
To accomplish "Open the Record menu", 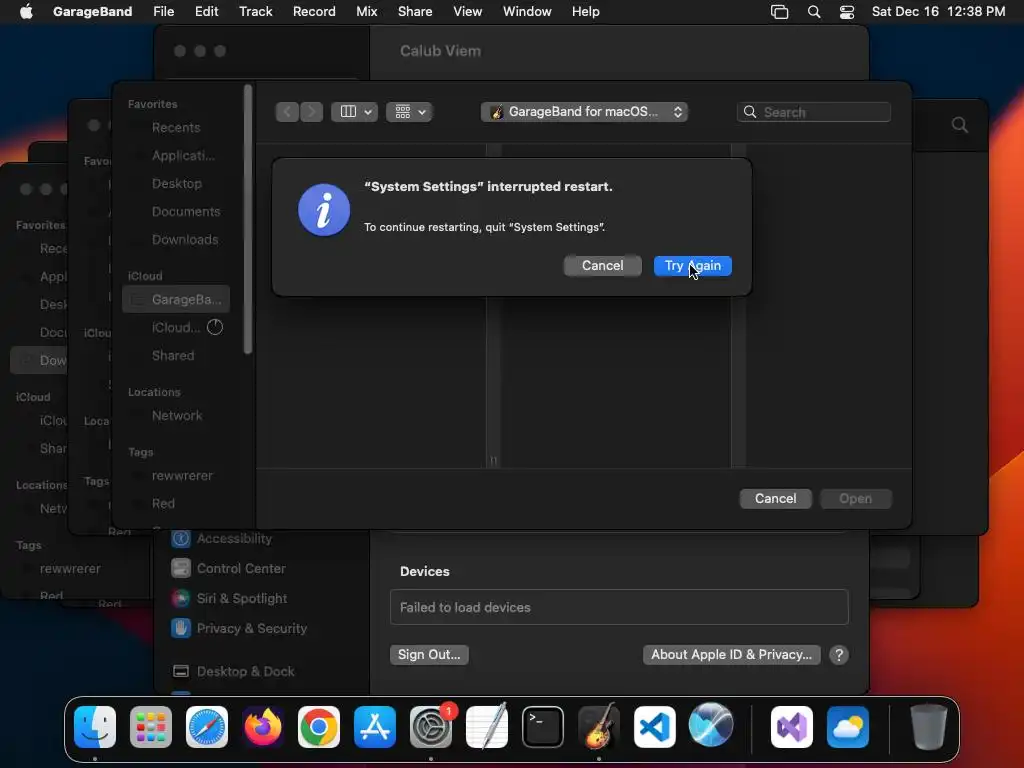I will pos(314,12).
